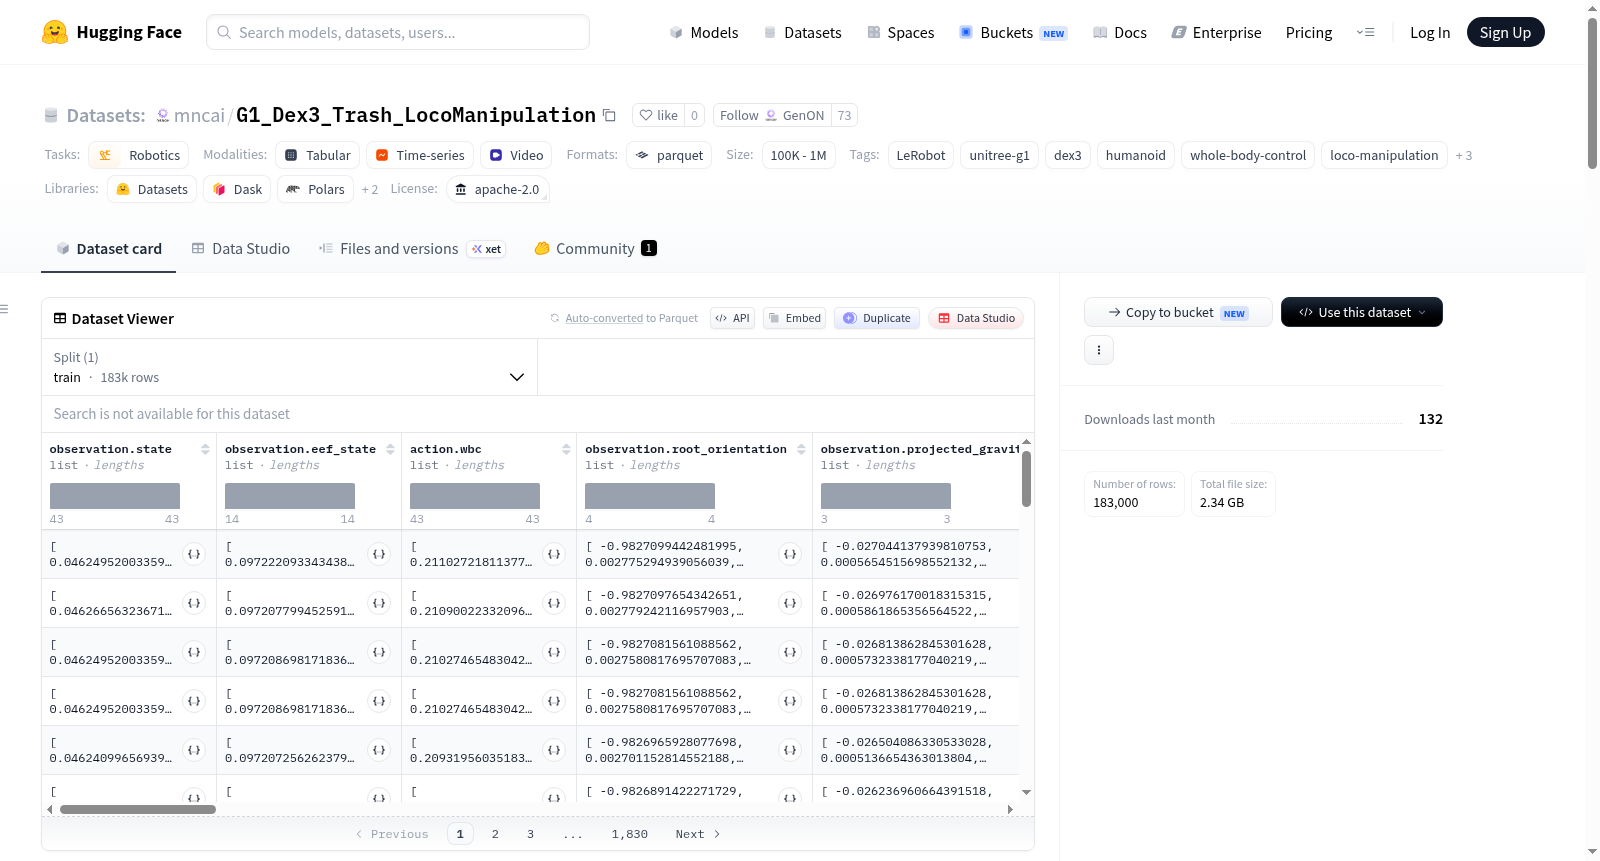
Task: Open the three-dot more options button
Action: tap(1099, 350)
